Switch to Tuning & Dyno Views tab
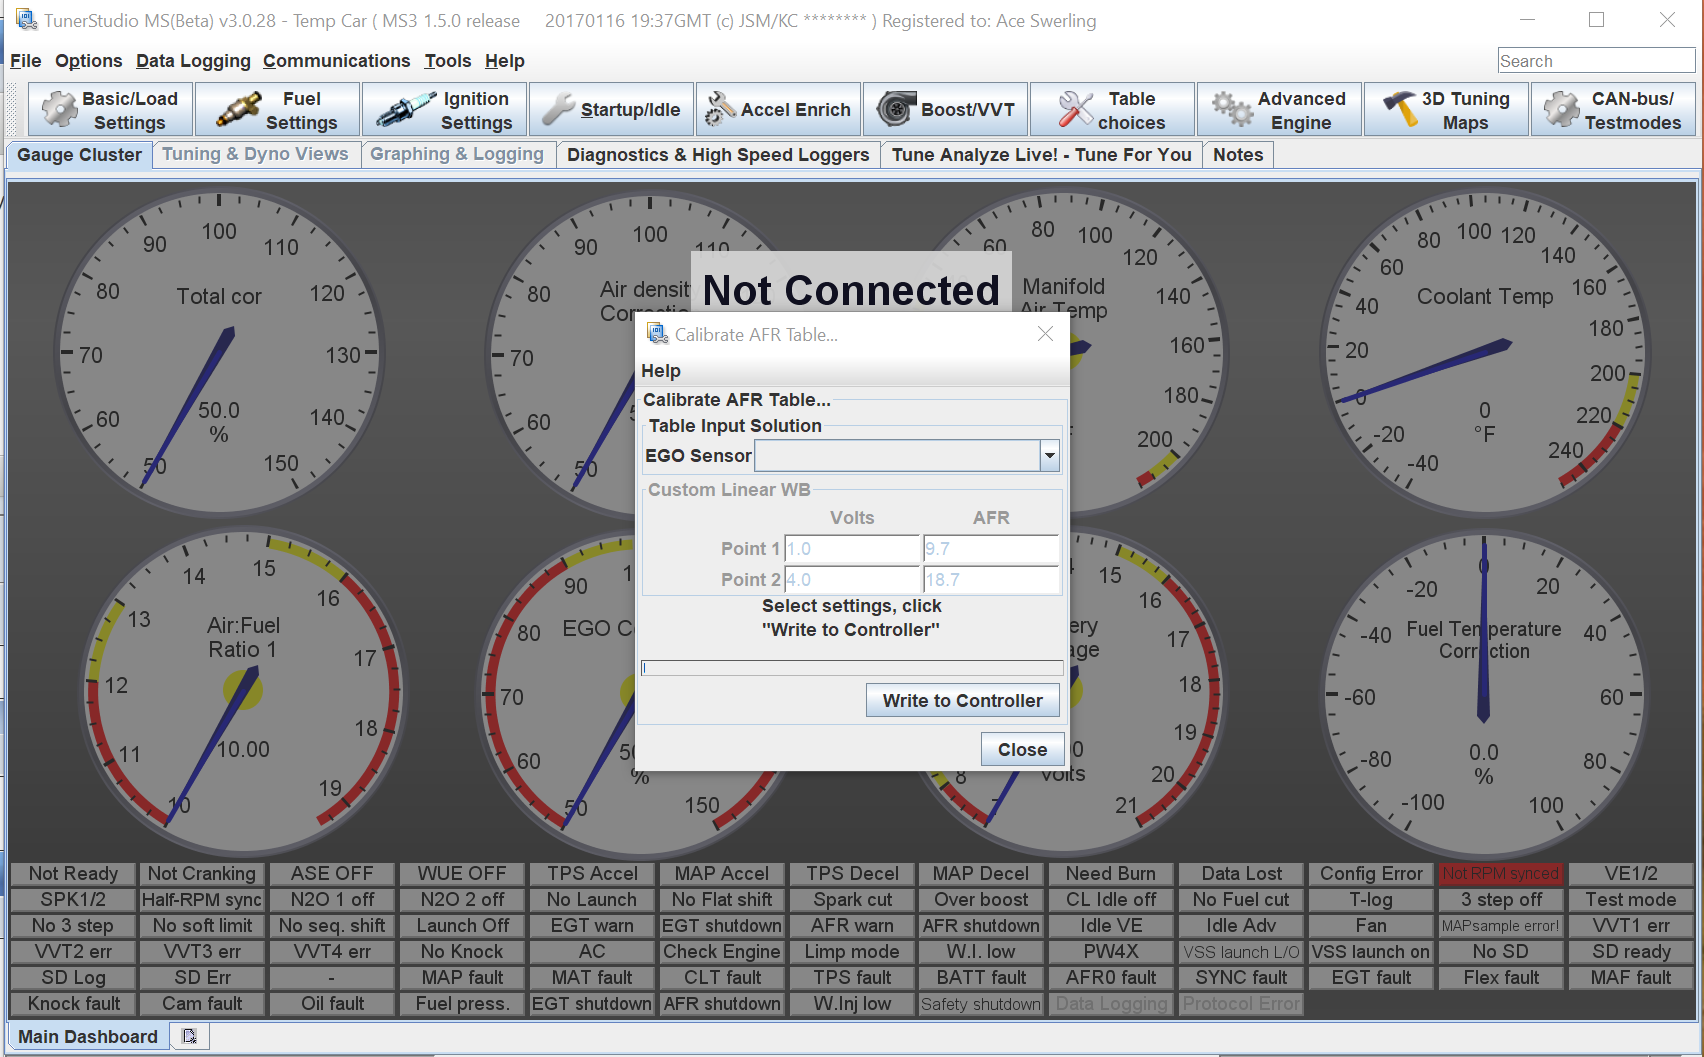This screenshot has width=1704, height=1057. coord(255,154)
